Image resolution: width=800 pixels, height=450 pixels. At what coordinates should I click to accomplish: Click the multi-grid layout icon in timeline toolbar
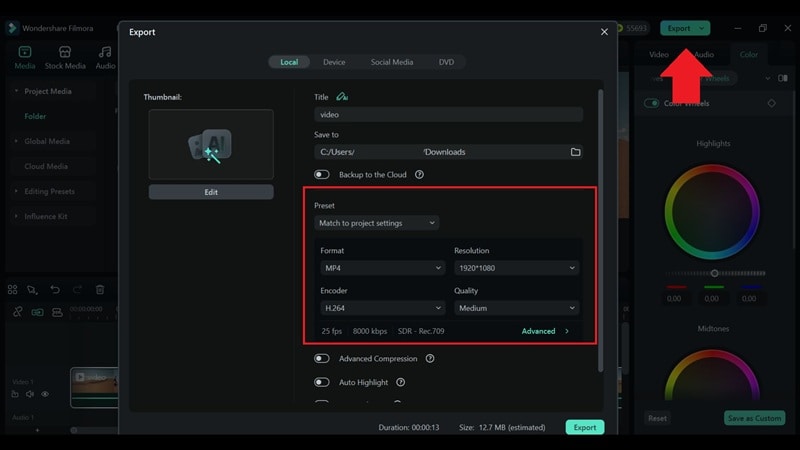click(x=12, y=290)
